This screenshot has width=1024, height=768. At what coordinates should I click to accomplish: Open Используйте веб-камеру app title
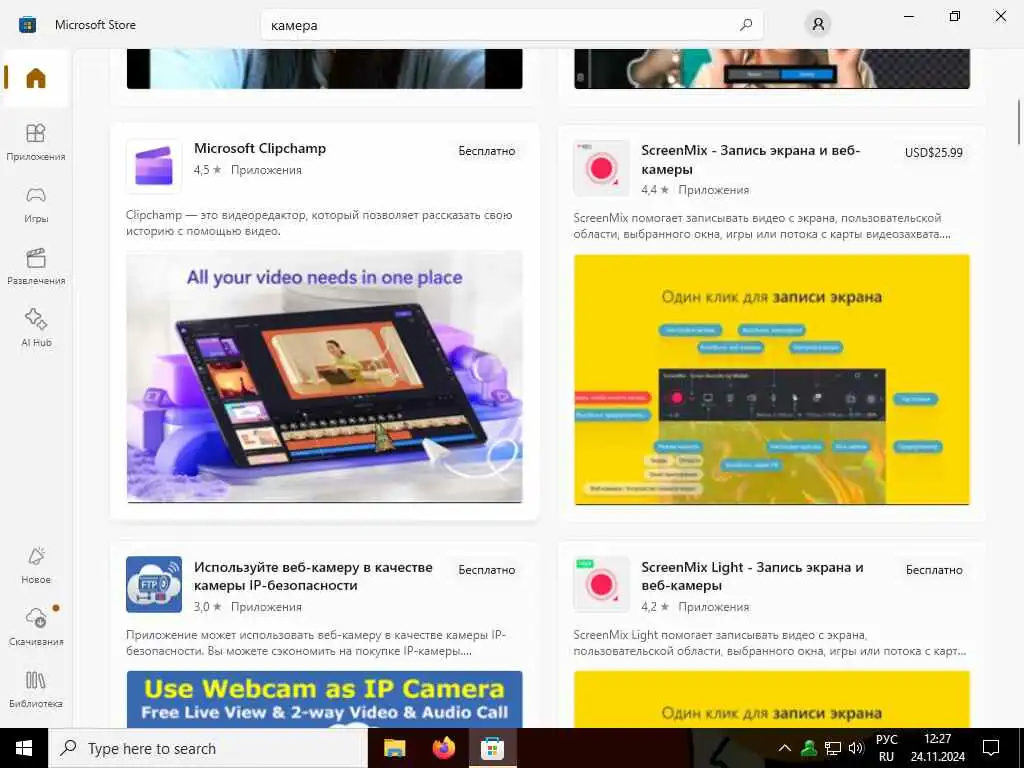tap(313, 576)
